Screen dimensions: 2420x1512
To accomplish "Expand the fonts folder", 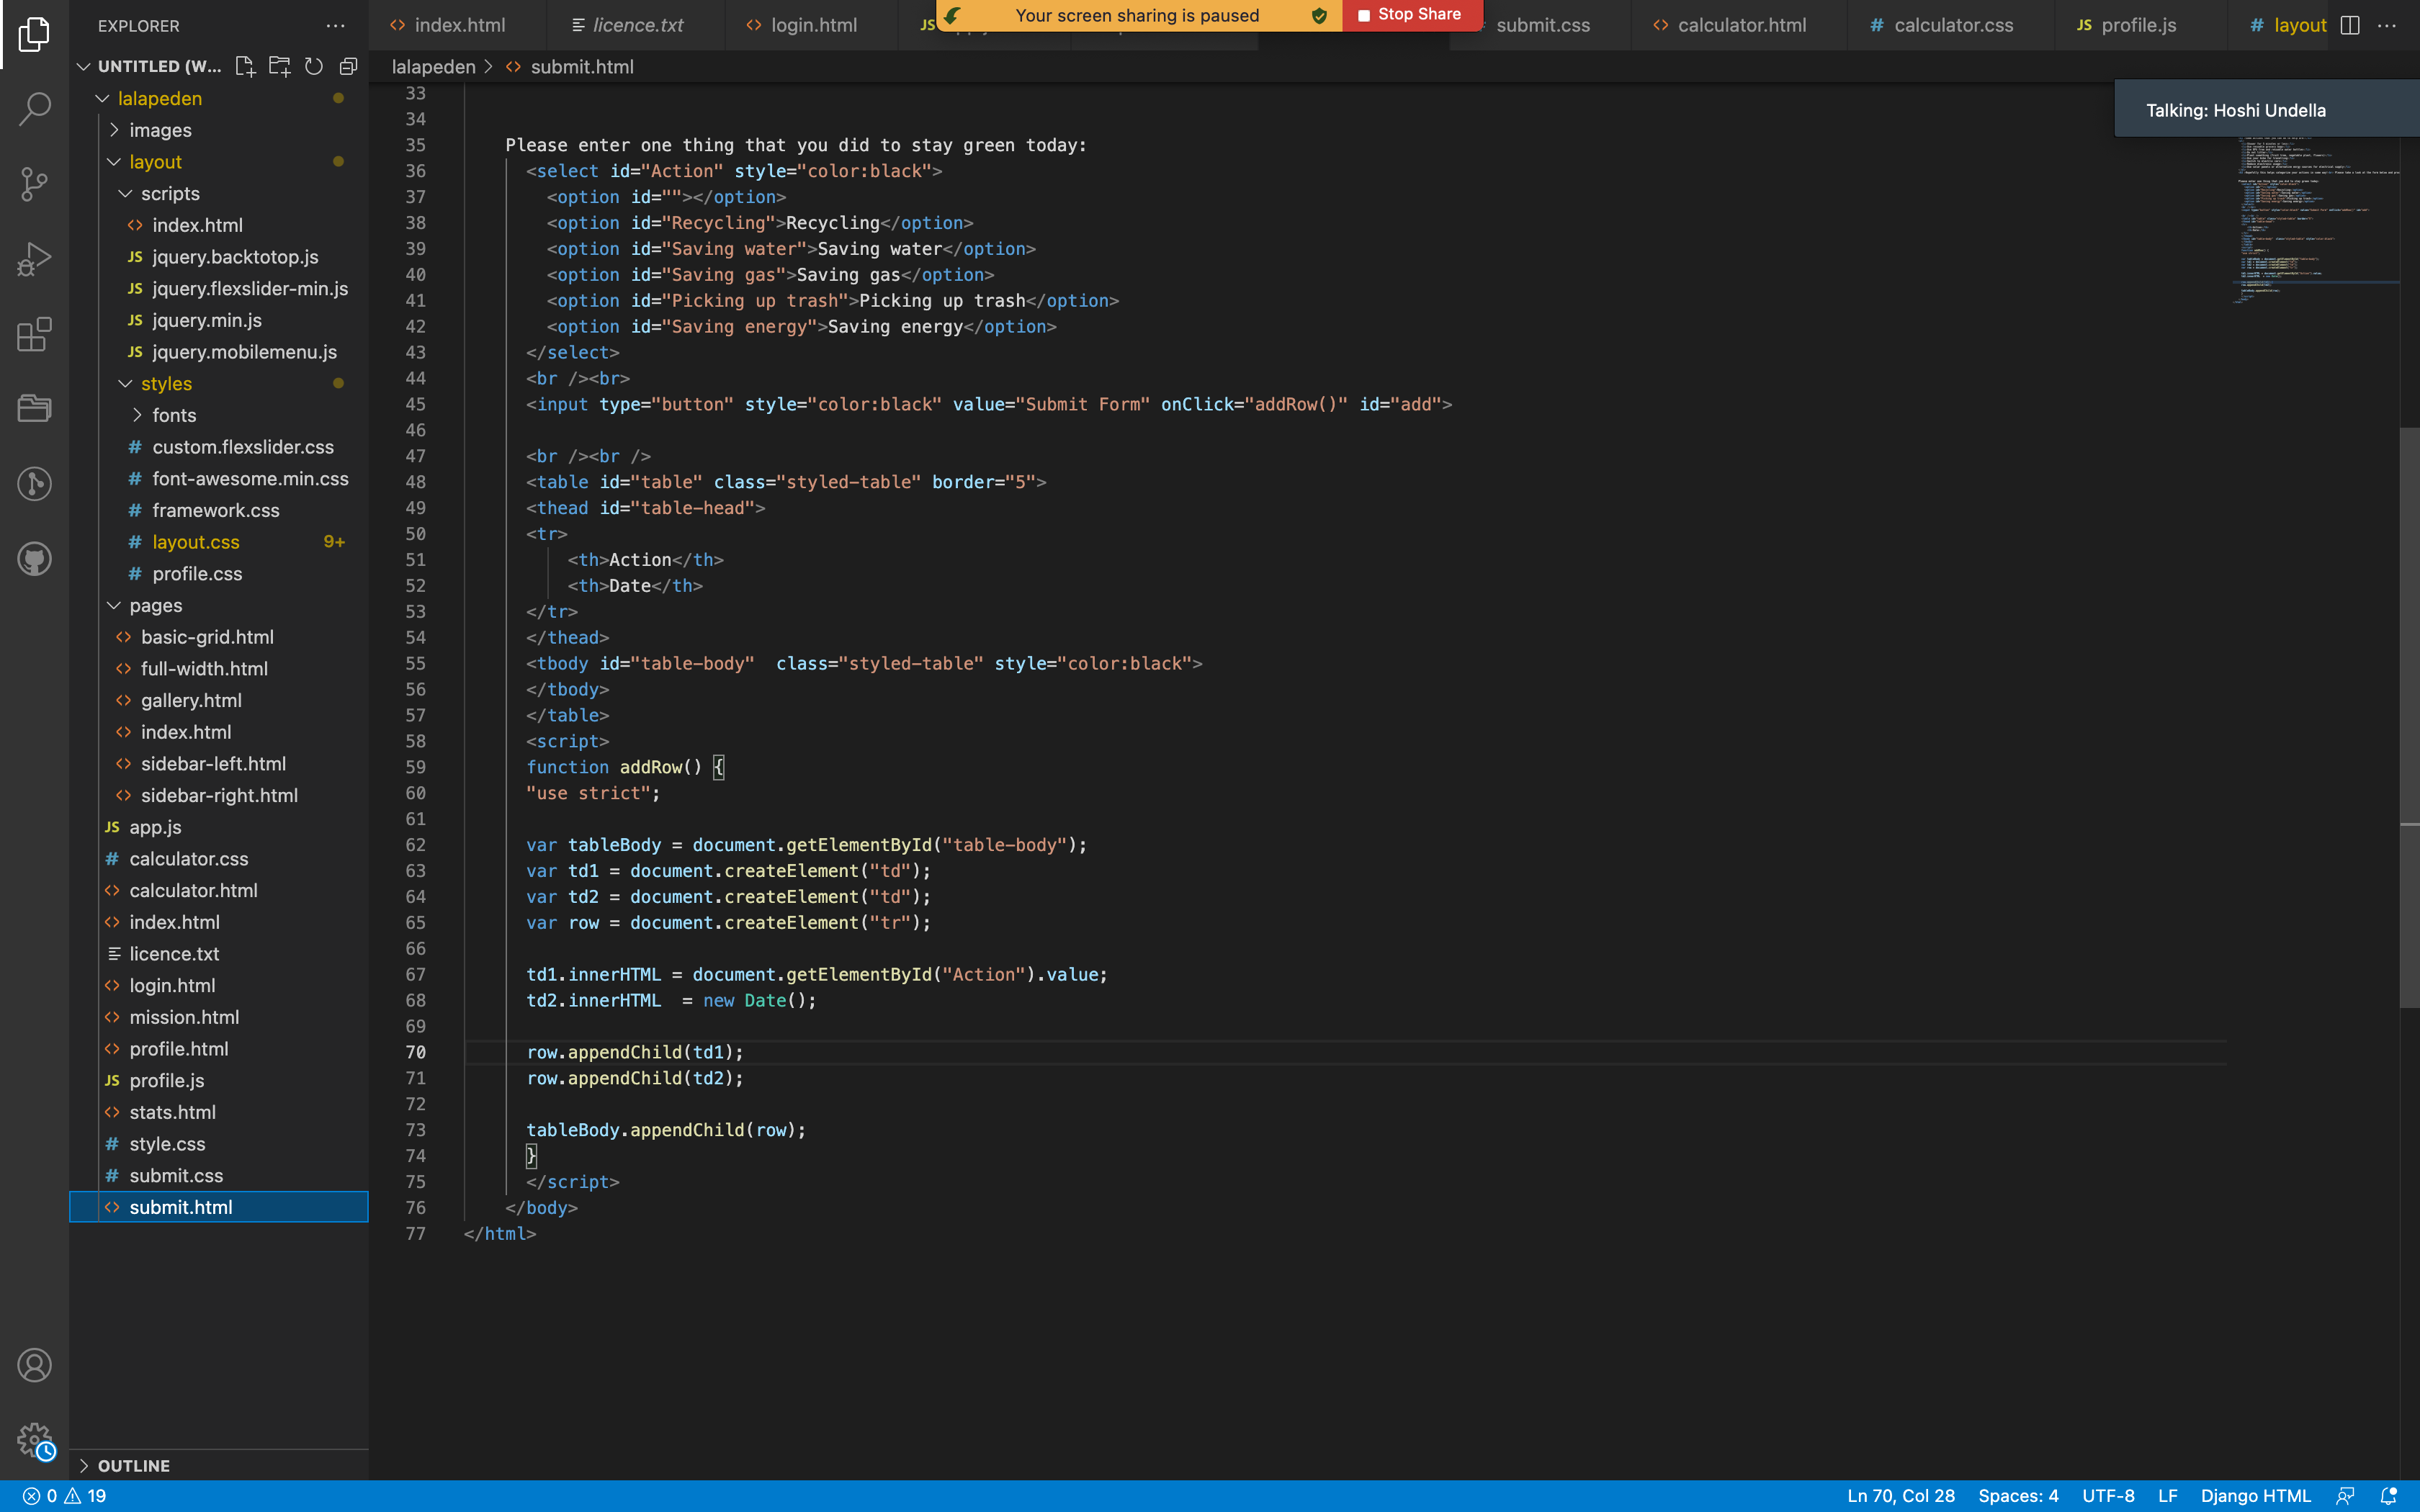I will 174,415.
